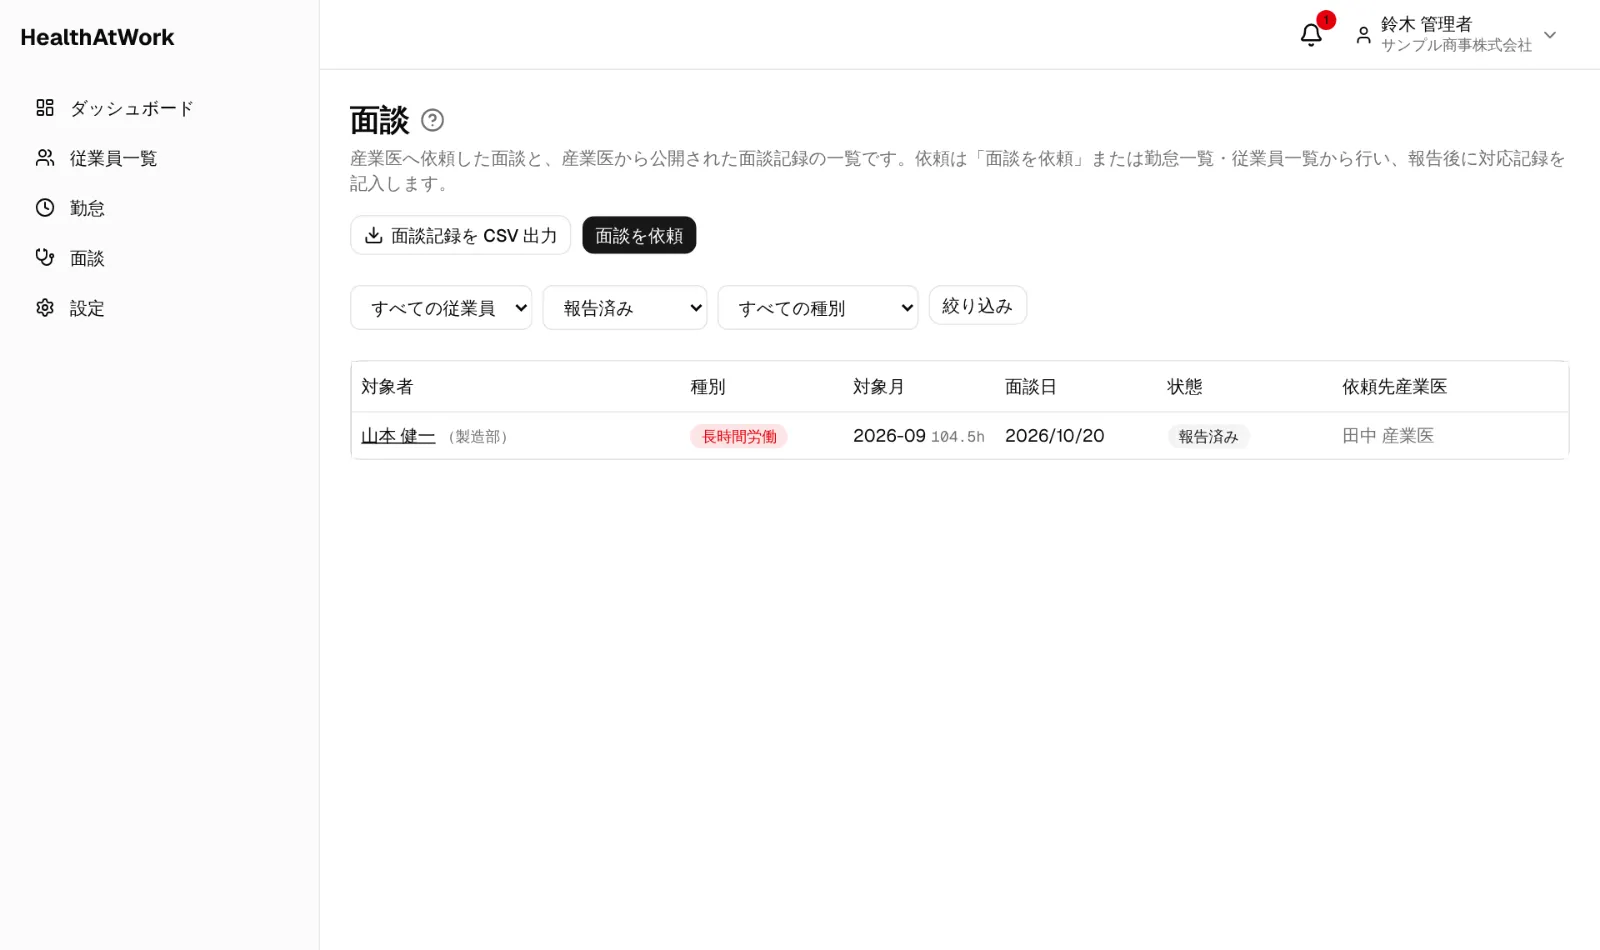Screen dimensions: 1600x950
Task: Click the 2026/10/20 interview date
Action: (x=1054, y=436)
